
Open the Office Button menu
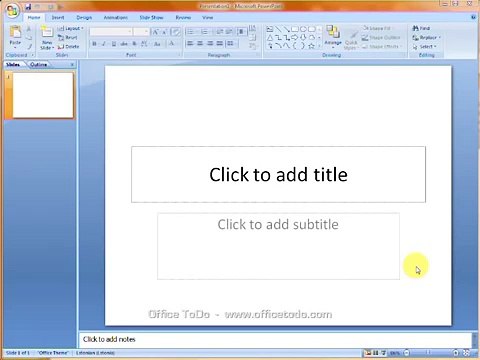12,11
